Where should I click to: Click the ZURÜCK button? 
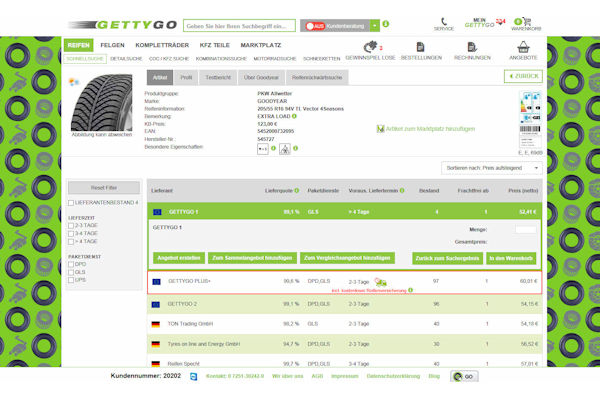[523, 76]
